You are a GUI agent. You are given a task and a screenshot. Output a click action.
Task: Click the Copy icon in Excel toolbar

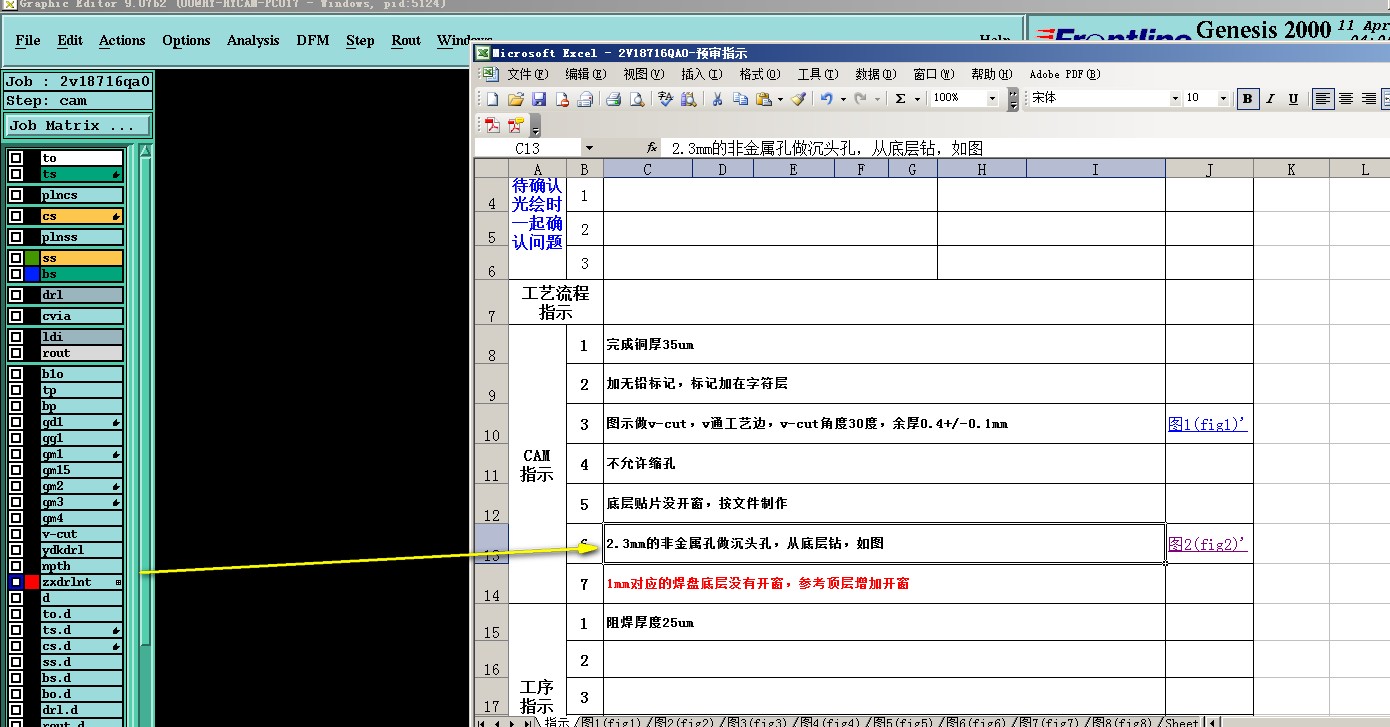tap(740, 99)
